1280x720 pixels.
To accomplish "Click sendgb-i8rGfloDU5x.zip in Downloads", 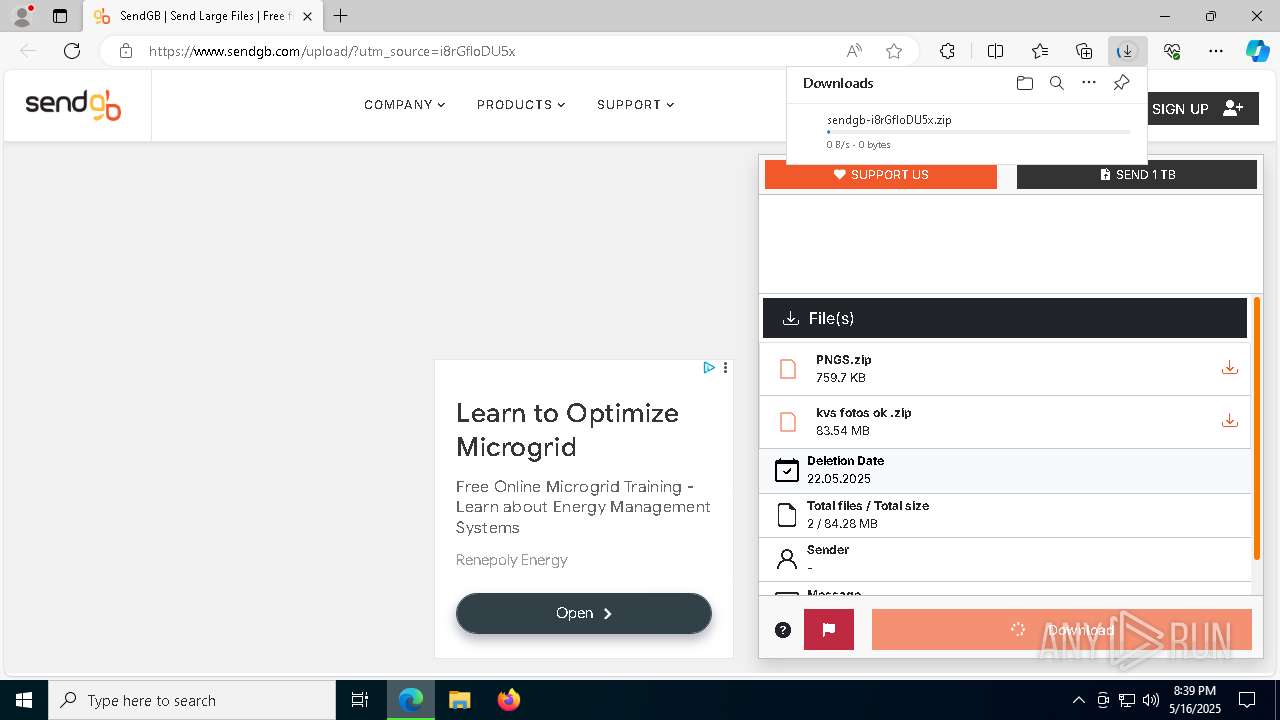I will (889, 120).
